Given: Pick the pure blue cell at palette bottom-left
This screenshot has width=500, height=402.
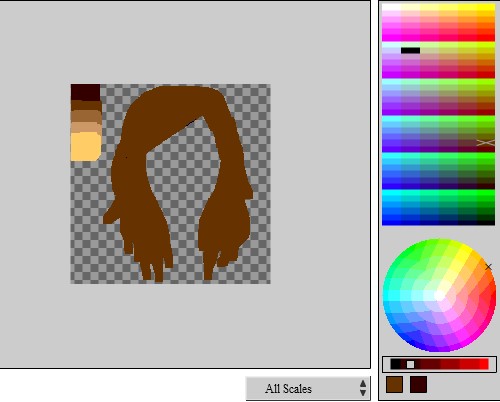Looking at the screenshot, I should click(391, 221).
